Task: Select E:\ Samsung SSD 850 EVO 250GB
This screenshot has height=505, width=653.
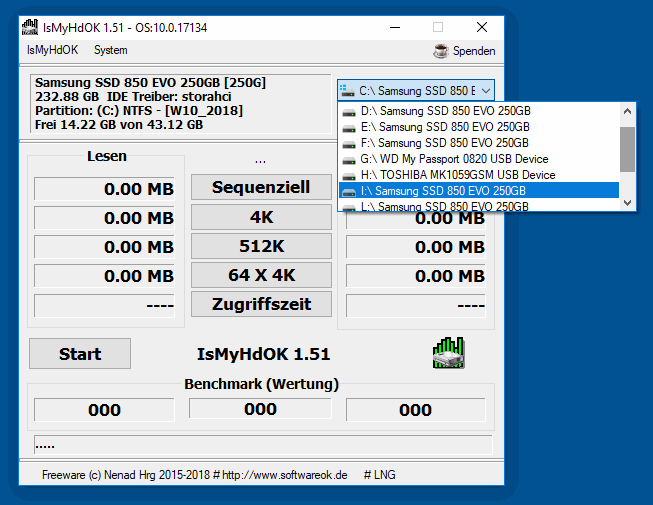Action: tap(479, 127)
